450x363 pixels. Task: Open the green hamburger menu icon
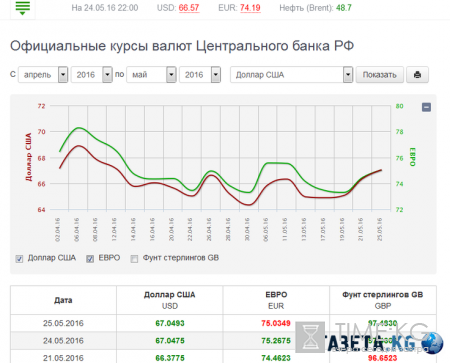[23, 8]
